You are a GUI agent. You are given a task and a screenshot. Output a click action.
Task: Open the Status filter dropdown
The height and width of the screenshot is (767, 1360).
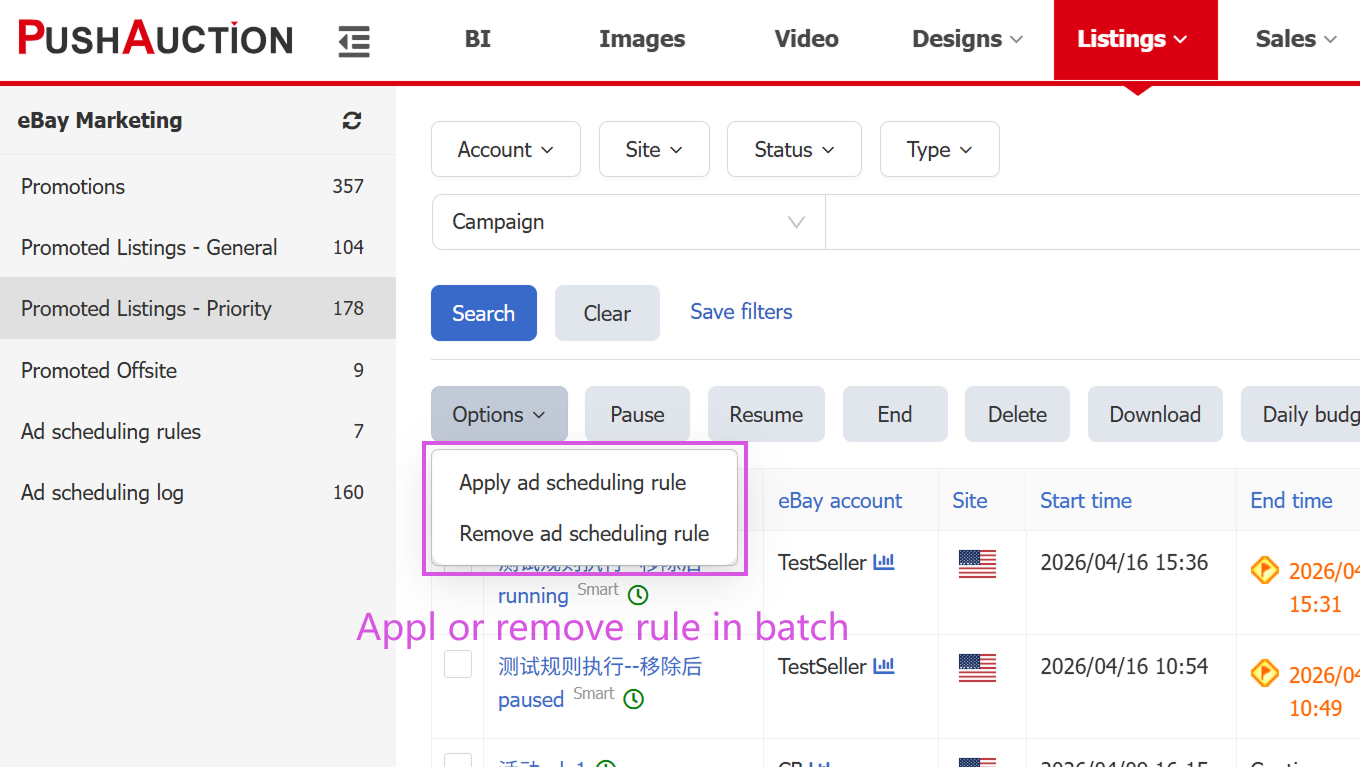793,150
